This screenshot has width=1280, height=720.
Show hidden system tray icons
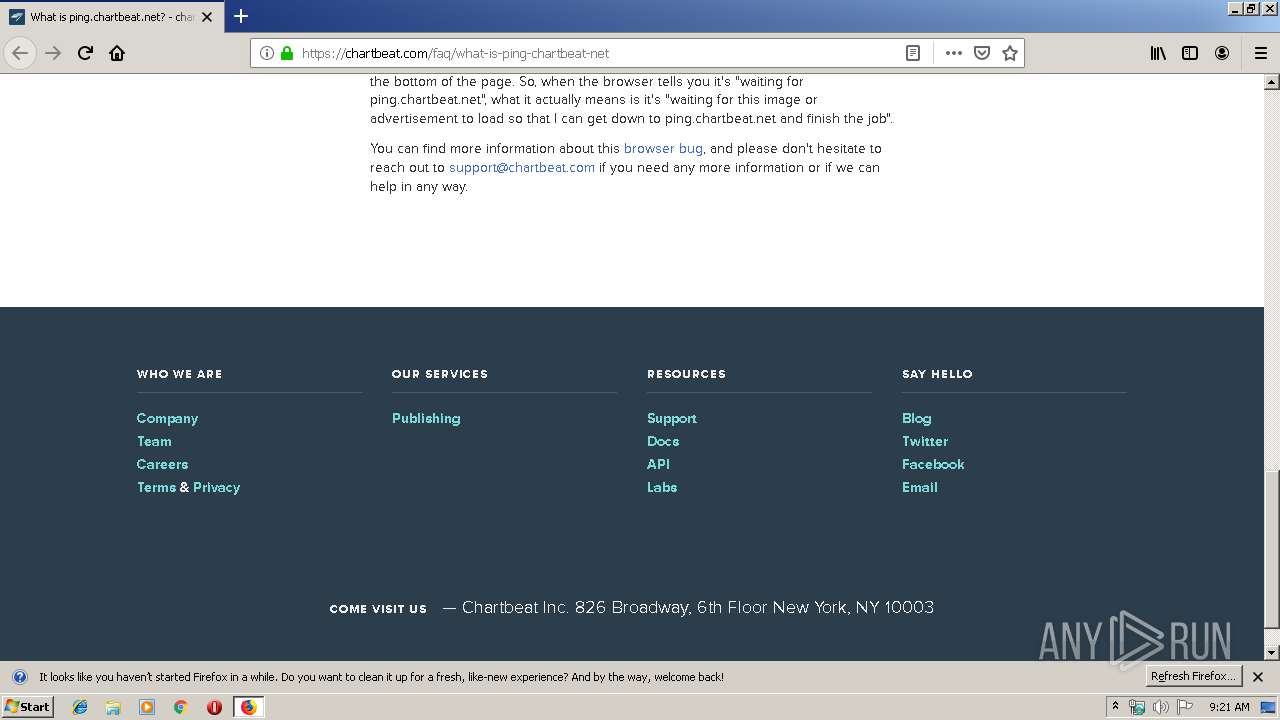click(x=1115, y=707)
